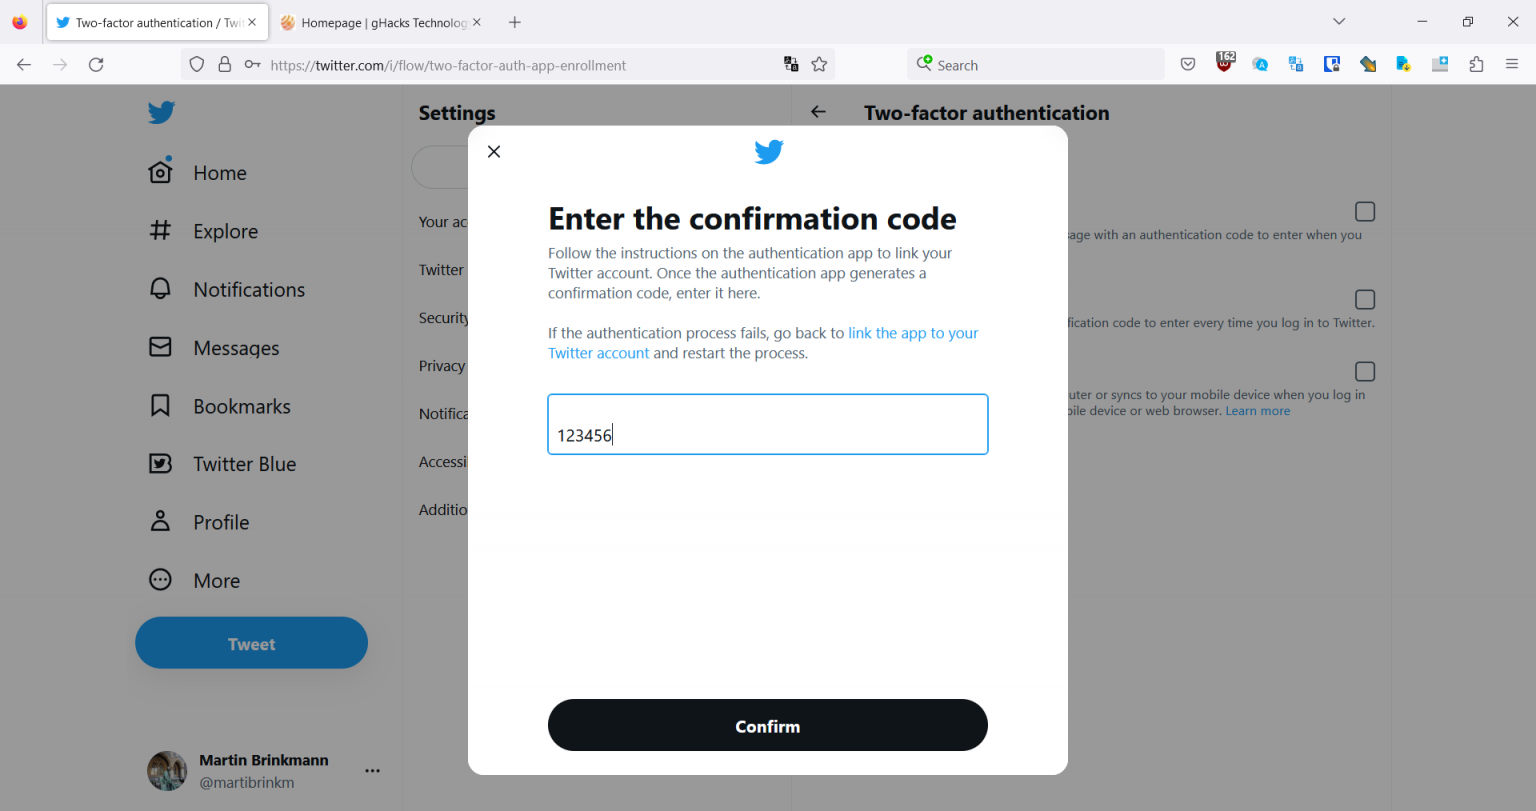
Task: Open Bookmarks from the sidebar
Action: tap(160, 405)
